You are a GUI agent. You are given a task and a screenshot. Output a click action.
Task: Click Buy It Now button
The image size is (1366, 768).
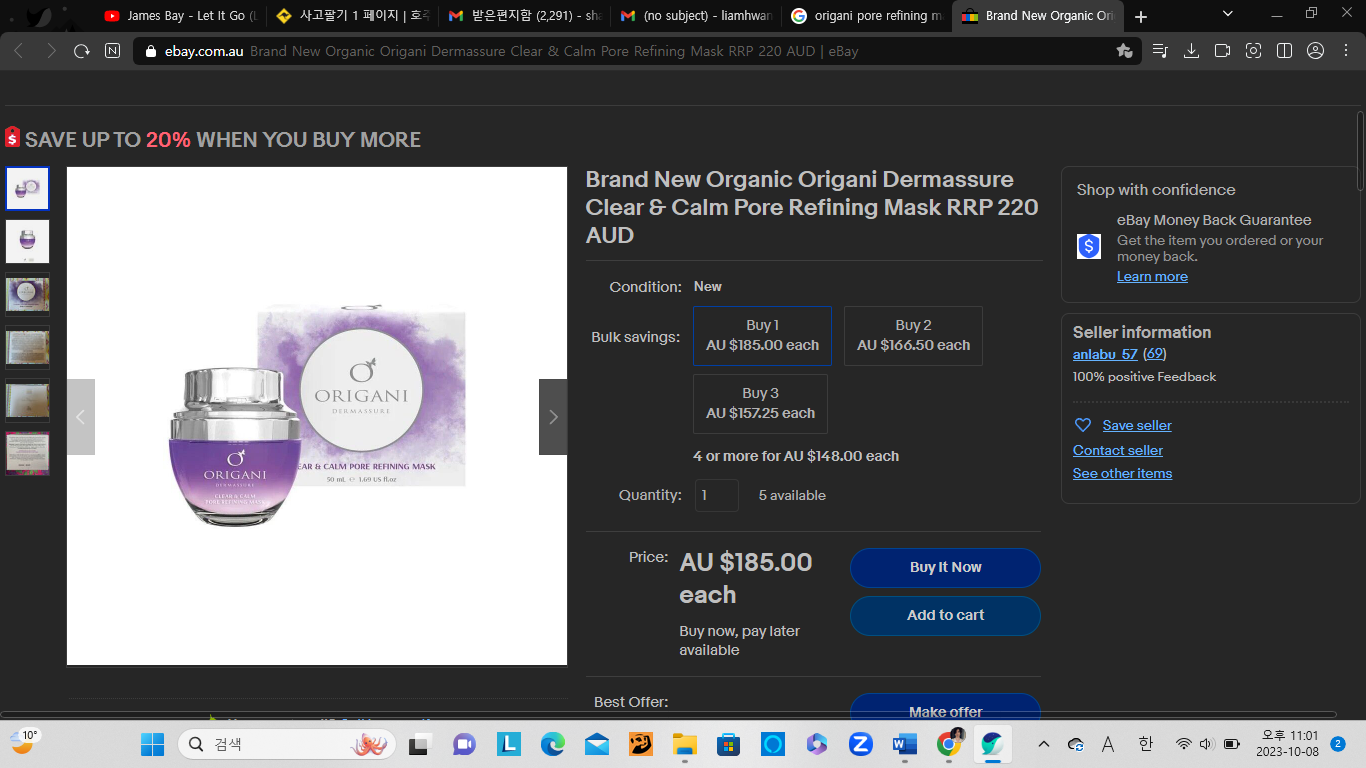point(945,567)
